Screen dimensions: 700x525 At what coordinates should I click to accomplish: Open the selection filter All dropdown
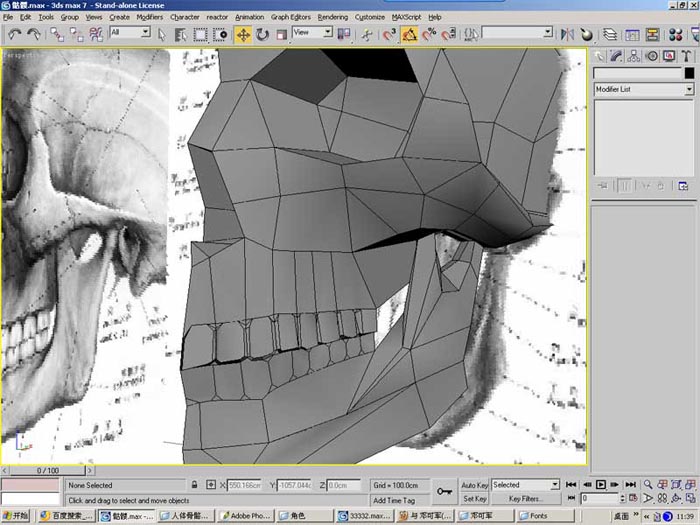[x=130, y=33]
